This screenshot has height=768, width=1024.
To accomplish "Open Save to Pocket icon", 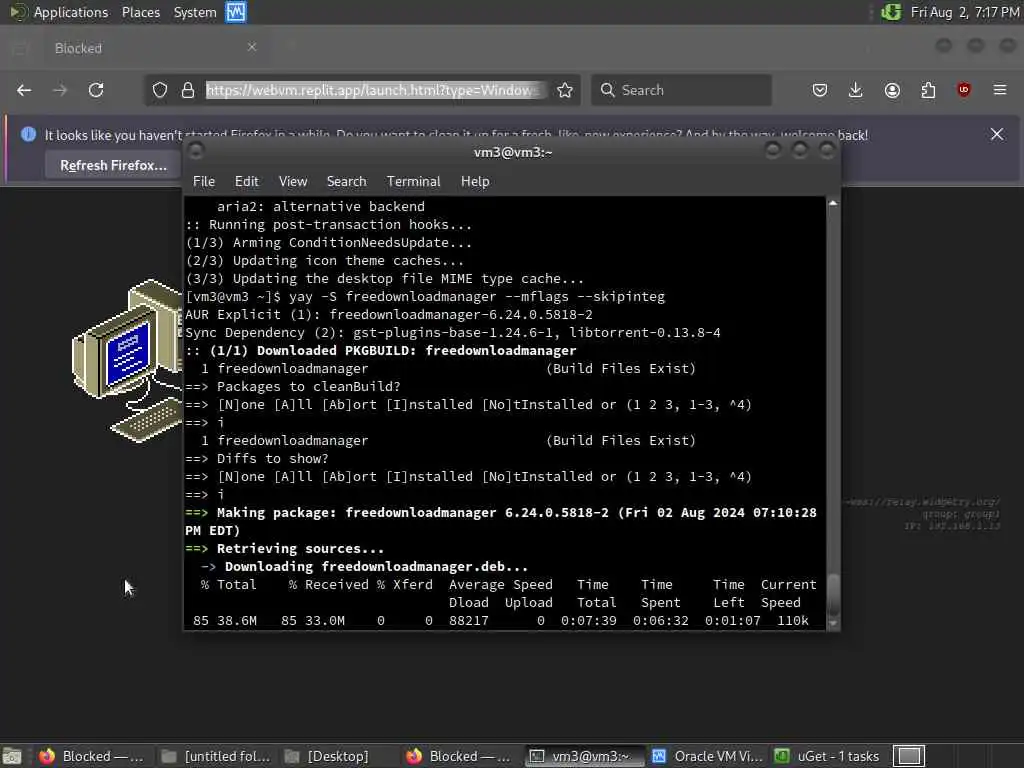I will point(820,90).
